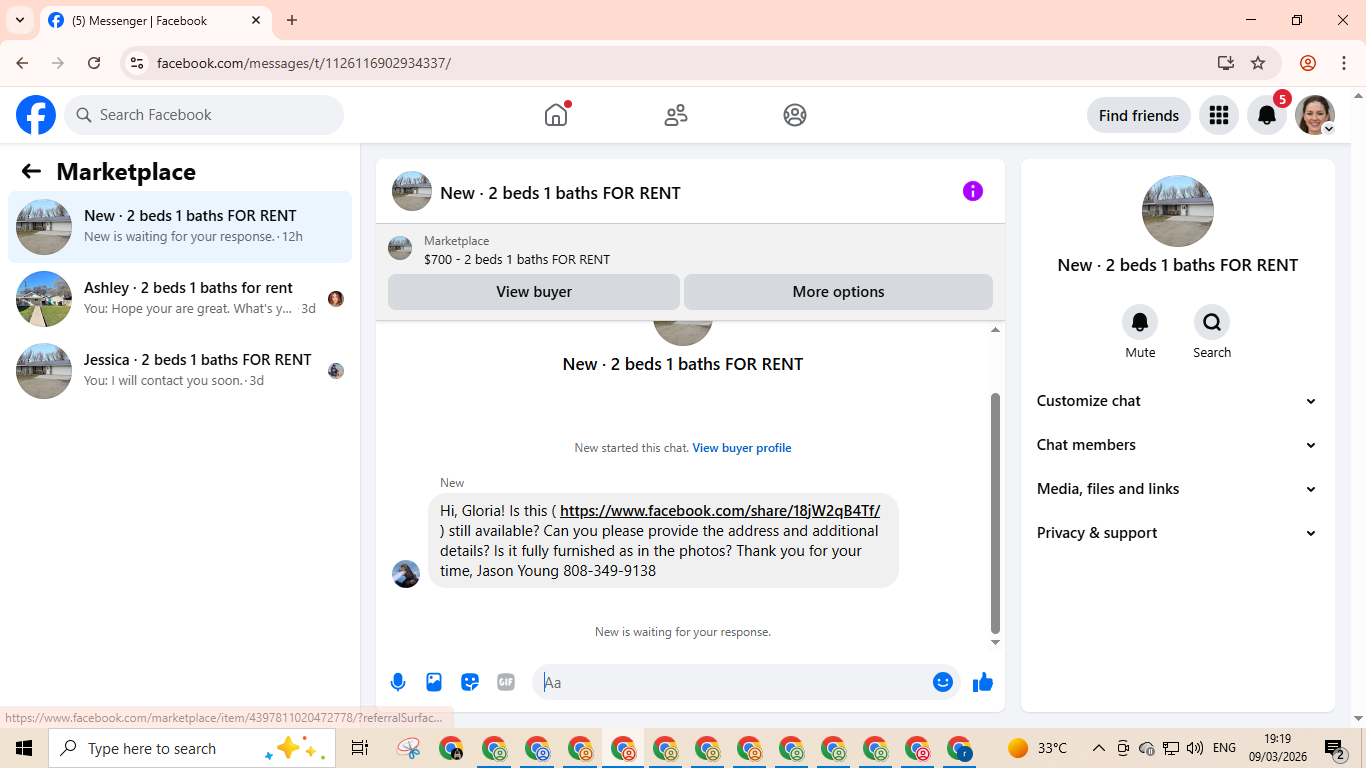The width and height of the screenshot is (1366, 768).
Task: Send a thumbs-up like
Action: click(983, 682)
